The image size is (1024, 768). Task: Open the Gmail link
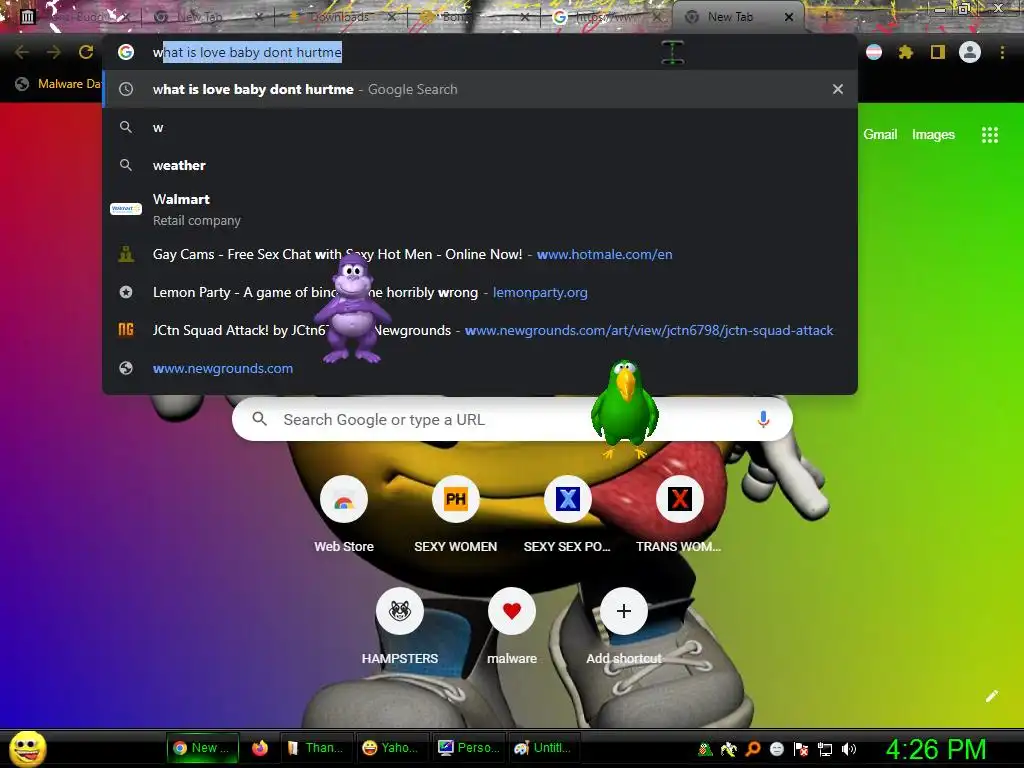pos(880,135)
